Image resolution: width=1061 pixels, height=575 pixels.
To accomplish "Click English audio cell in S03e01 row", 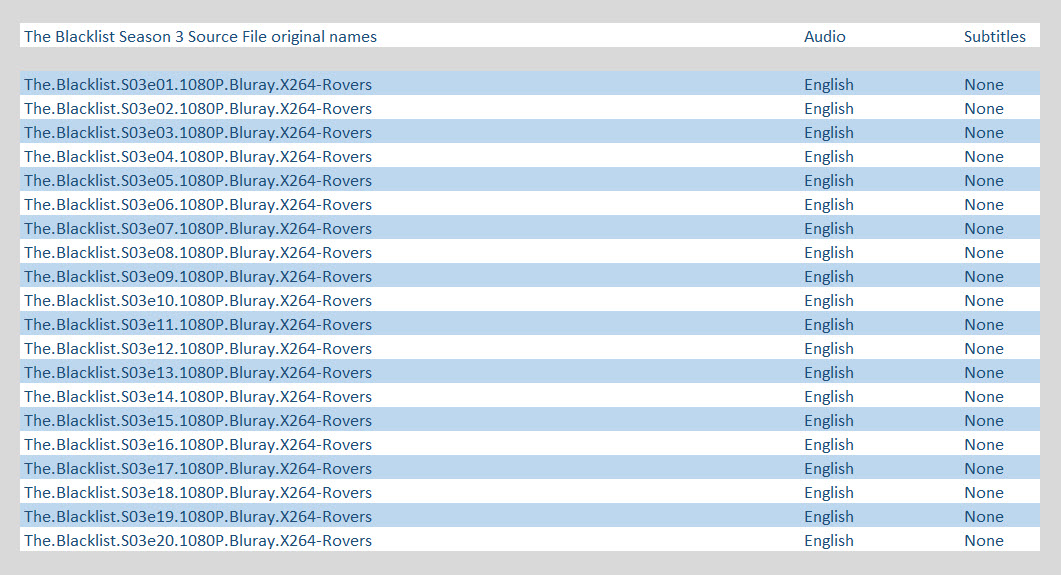I will [829, 85].
